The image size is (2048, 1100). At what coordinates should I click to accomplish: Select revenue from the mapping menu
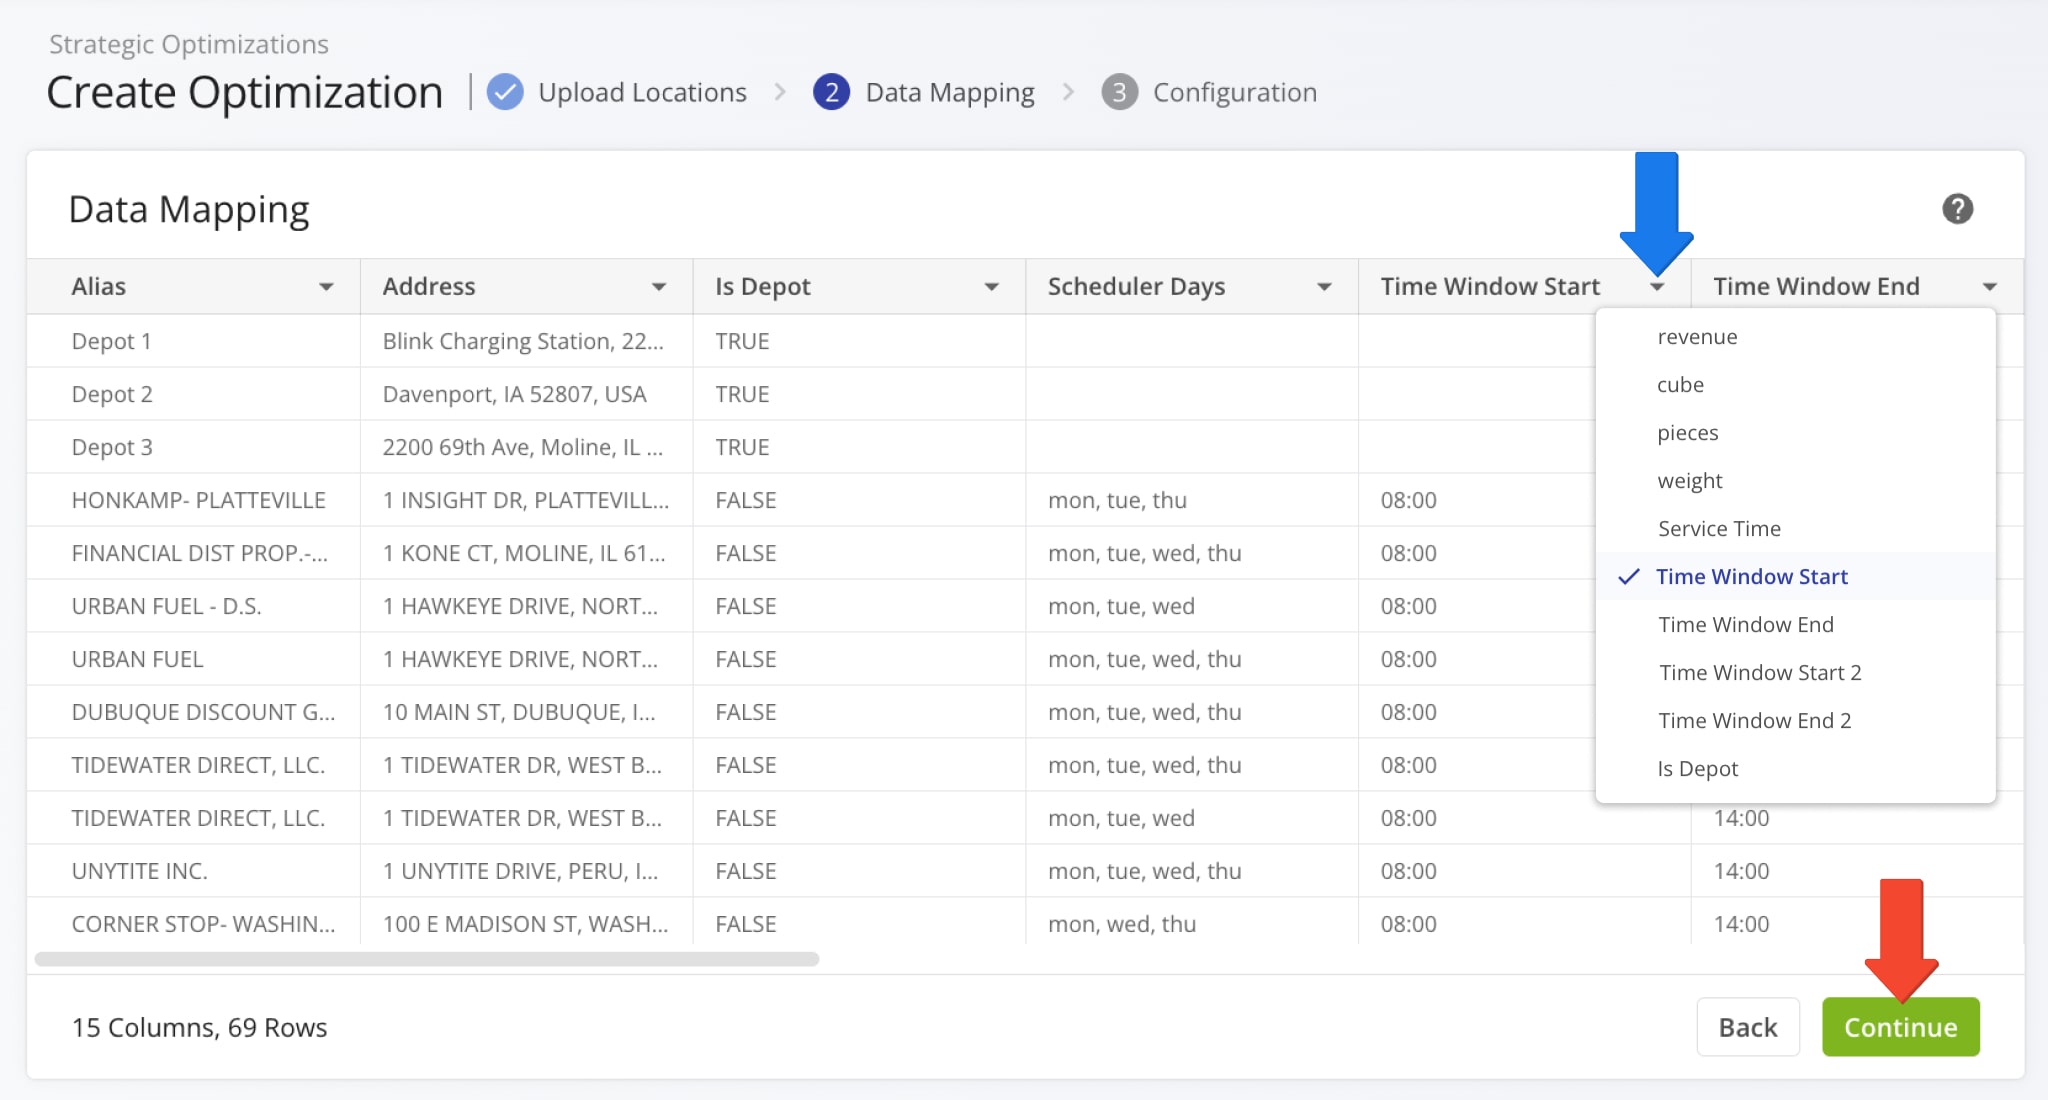[1697, 336]
